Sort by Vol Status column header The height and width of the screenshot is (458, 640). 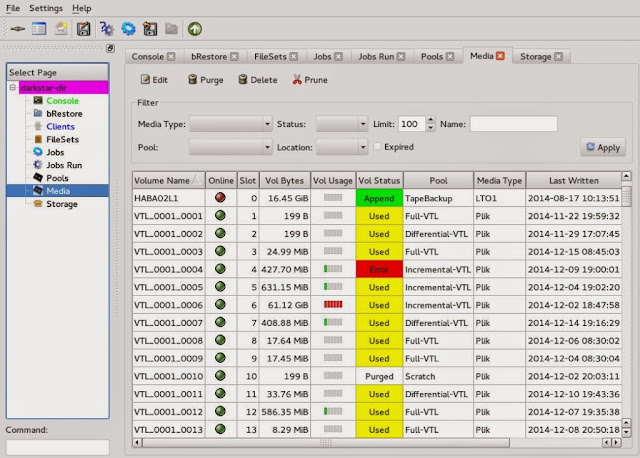point(379,180)
